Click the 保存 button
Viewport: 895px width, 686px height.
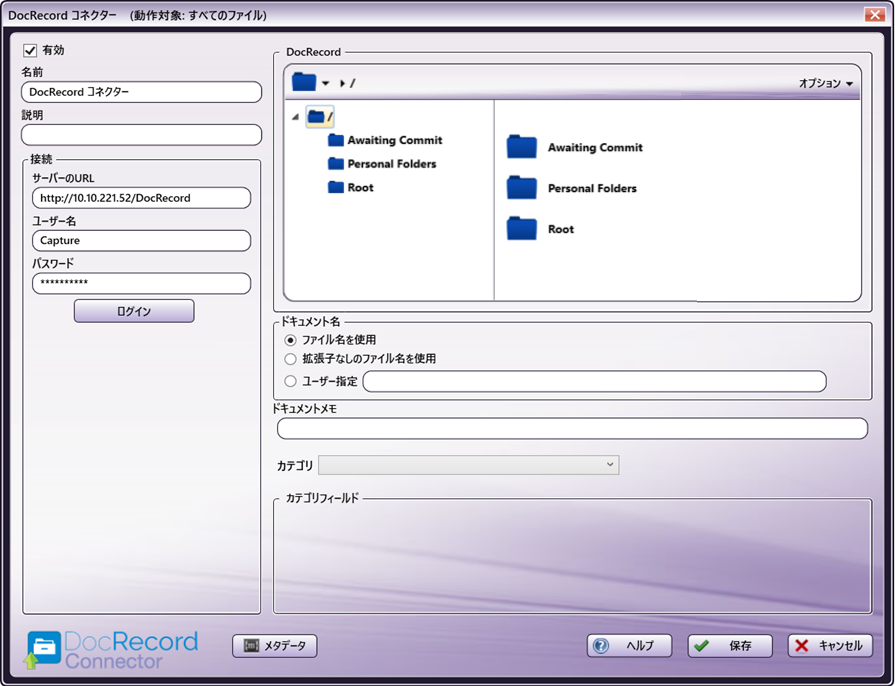click(x=730, y=646)
